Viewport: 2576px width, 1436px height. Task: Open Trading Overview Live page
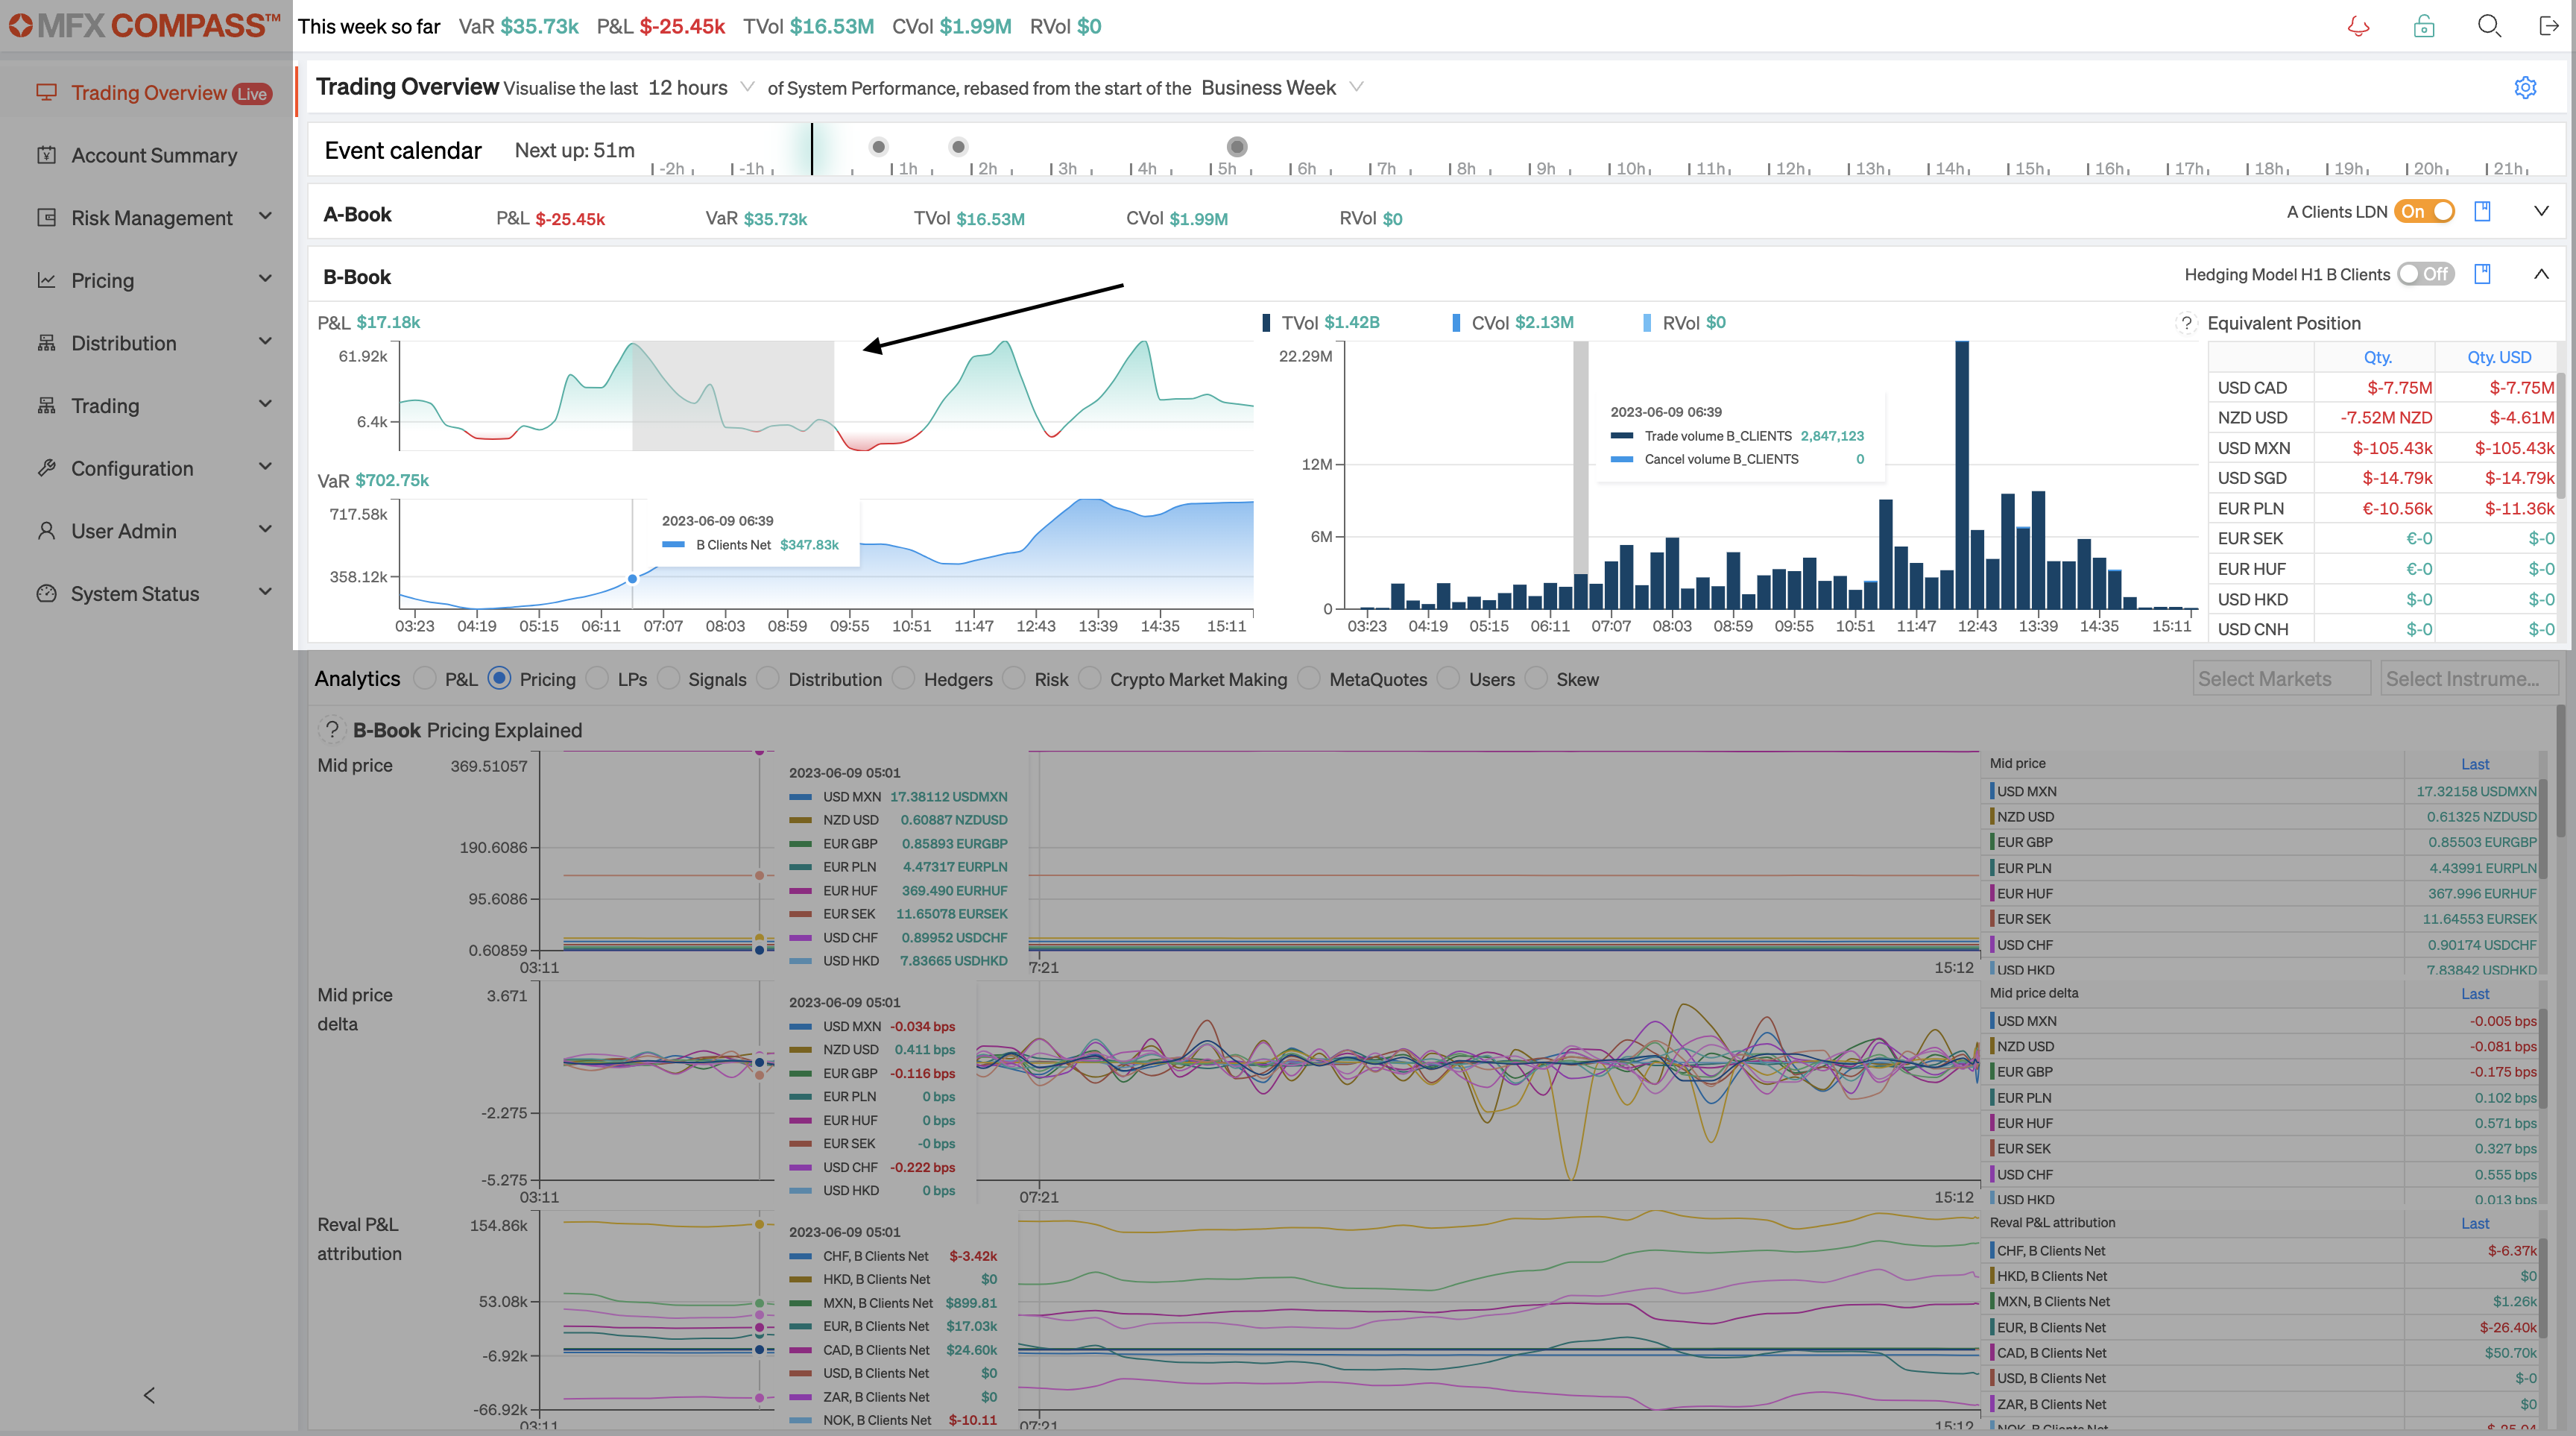[146, 93]
